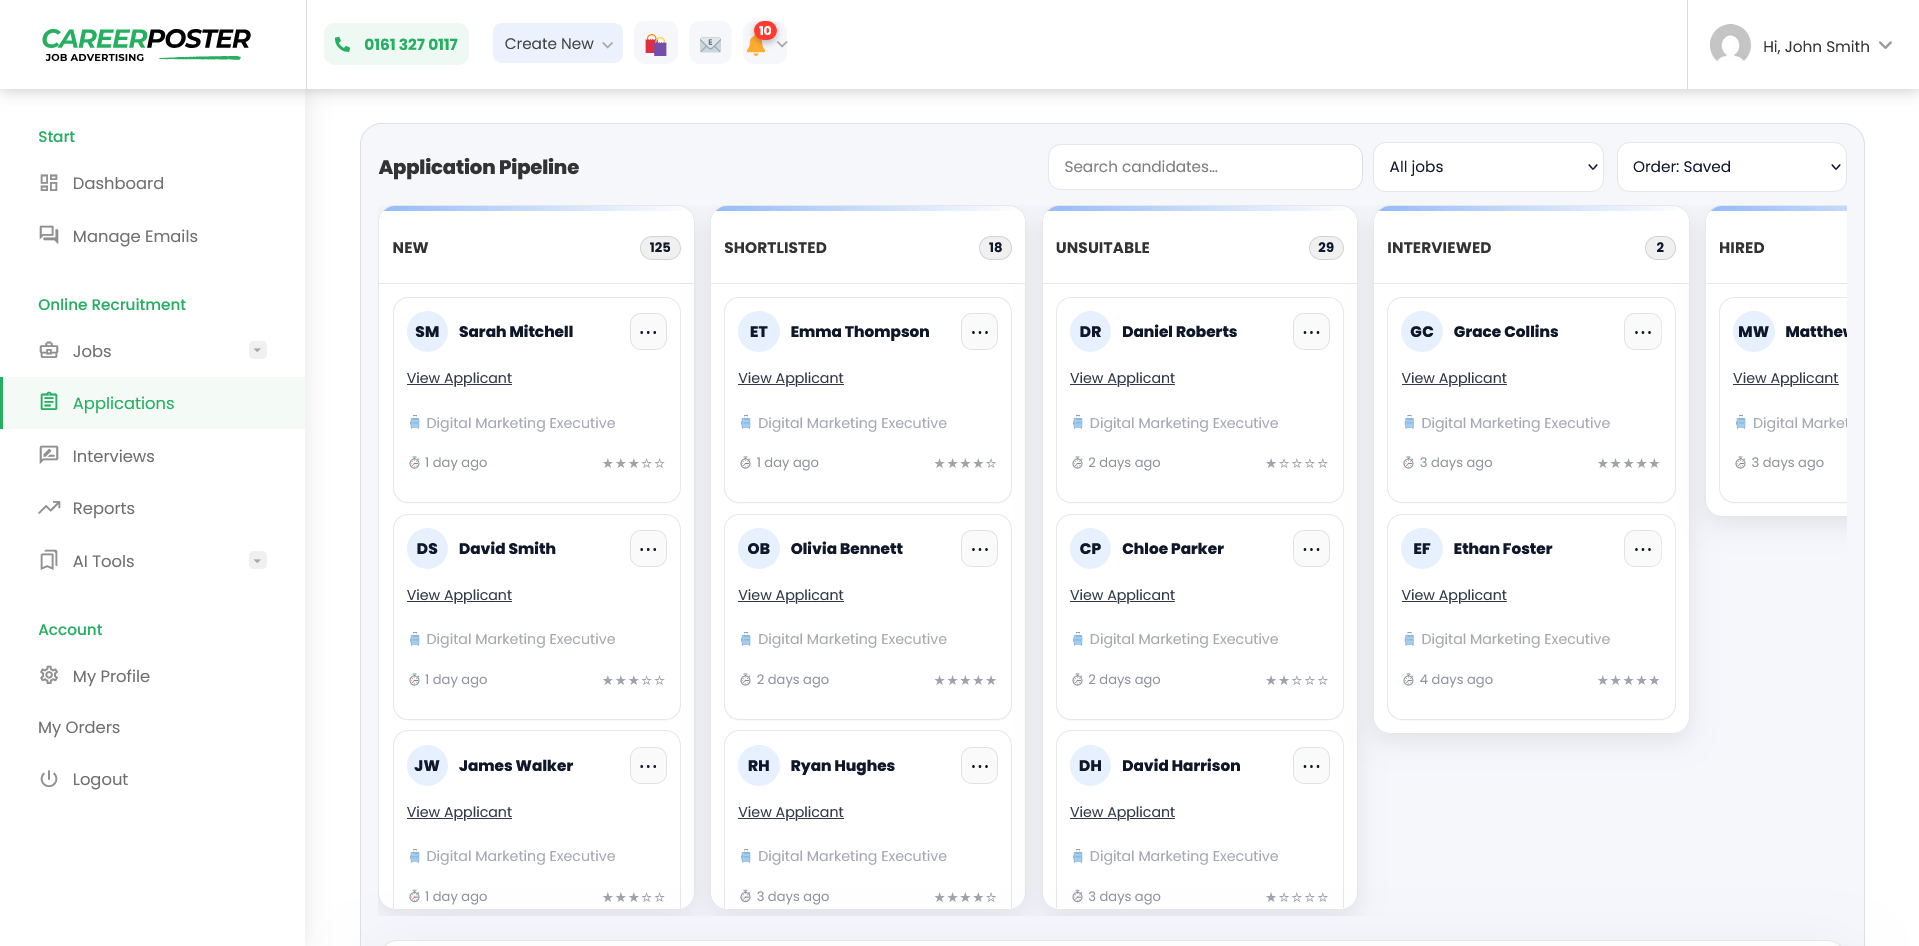
Task: Click the Search candidates field
Action: click(1205, 167)
